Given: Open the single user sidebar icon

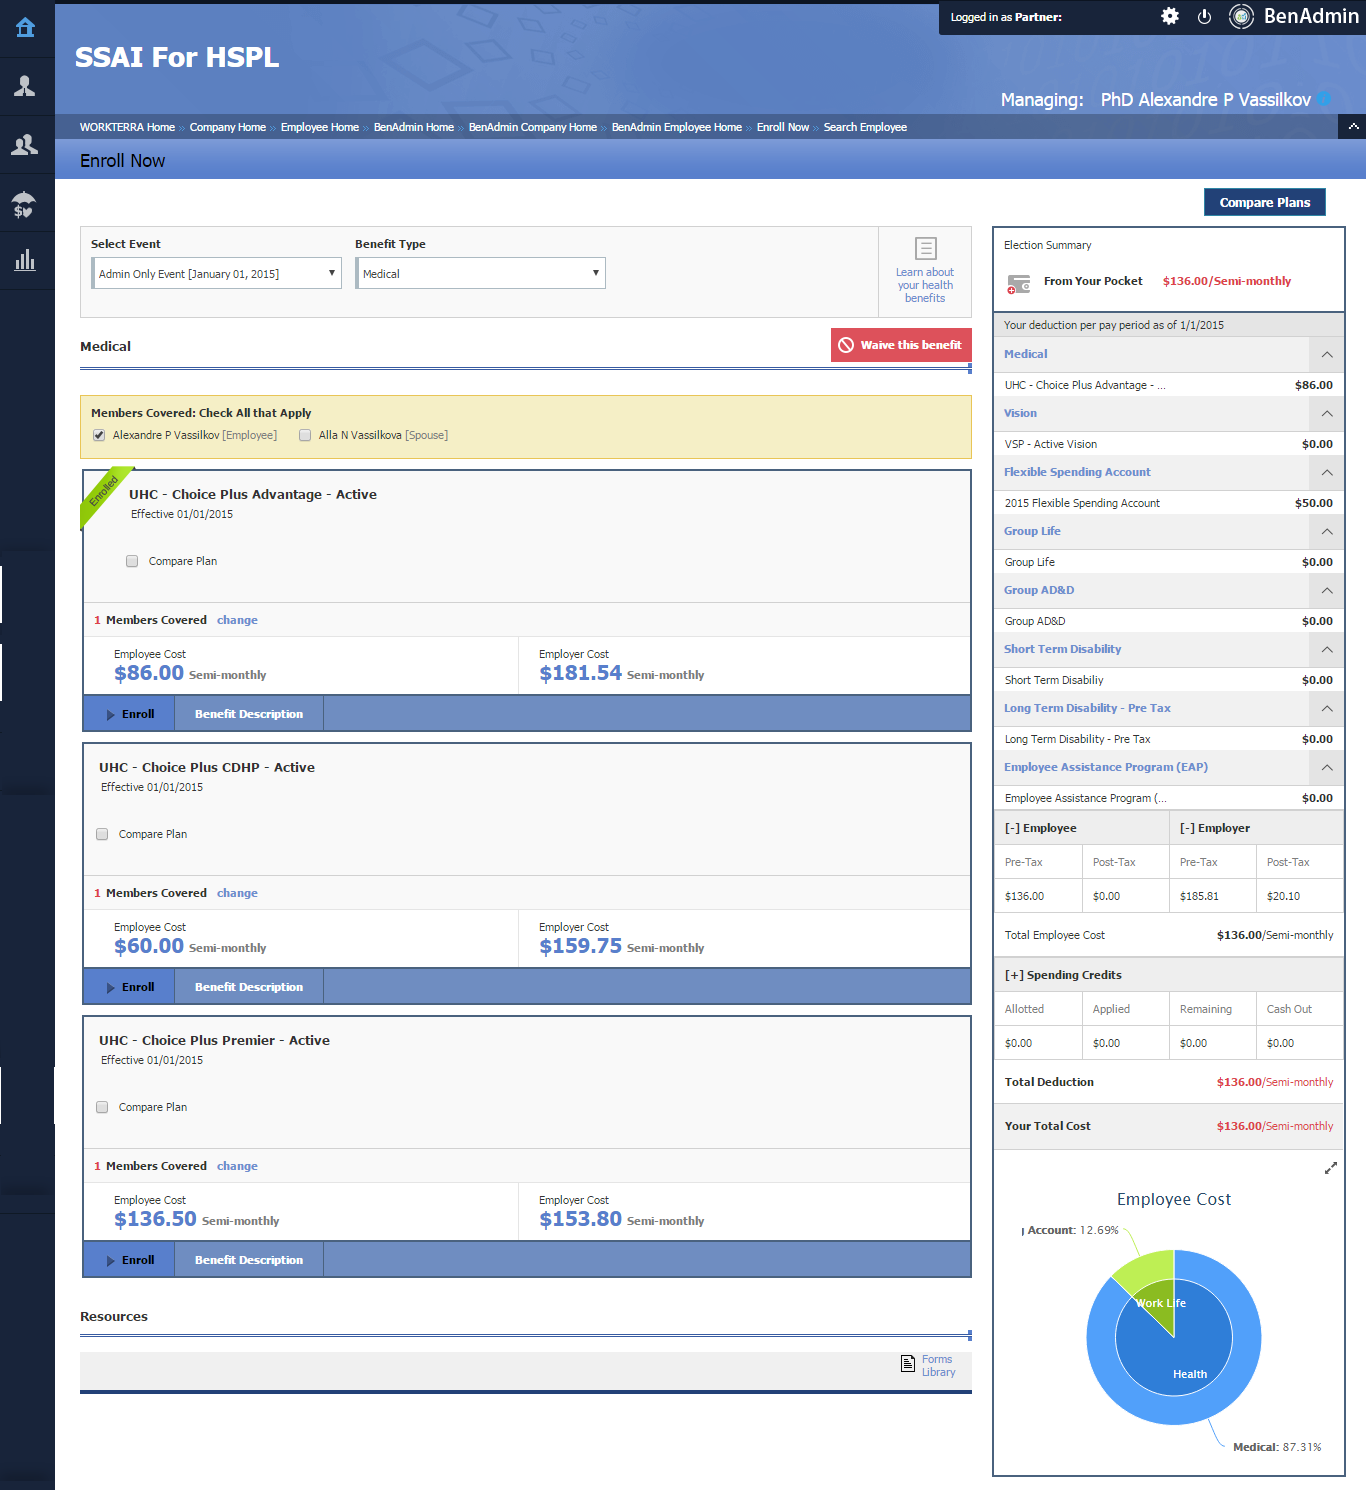Looking at the screenshot, I should point(25,87).
